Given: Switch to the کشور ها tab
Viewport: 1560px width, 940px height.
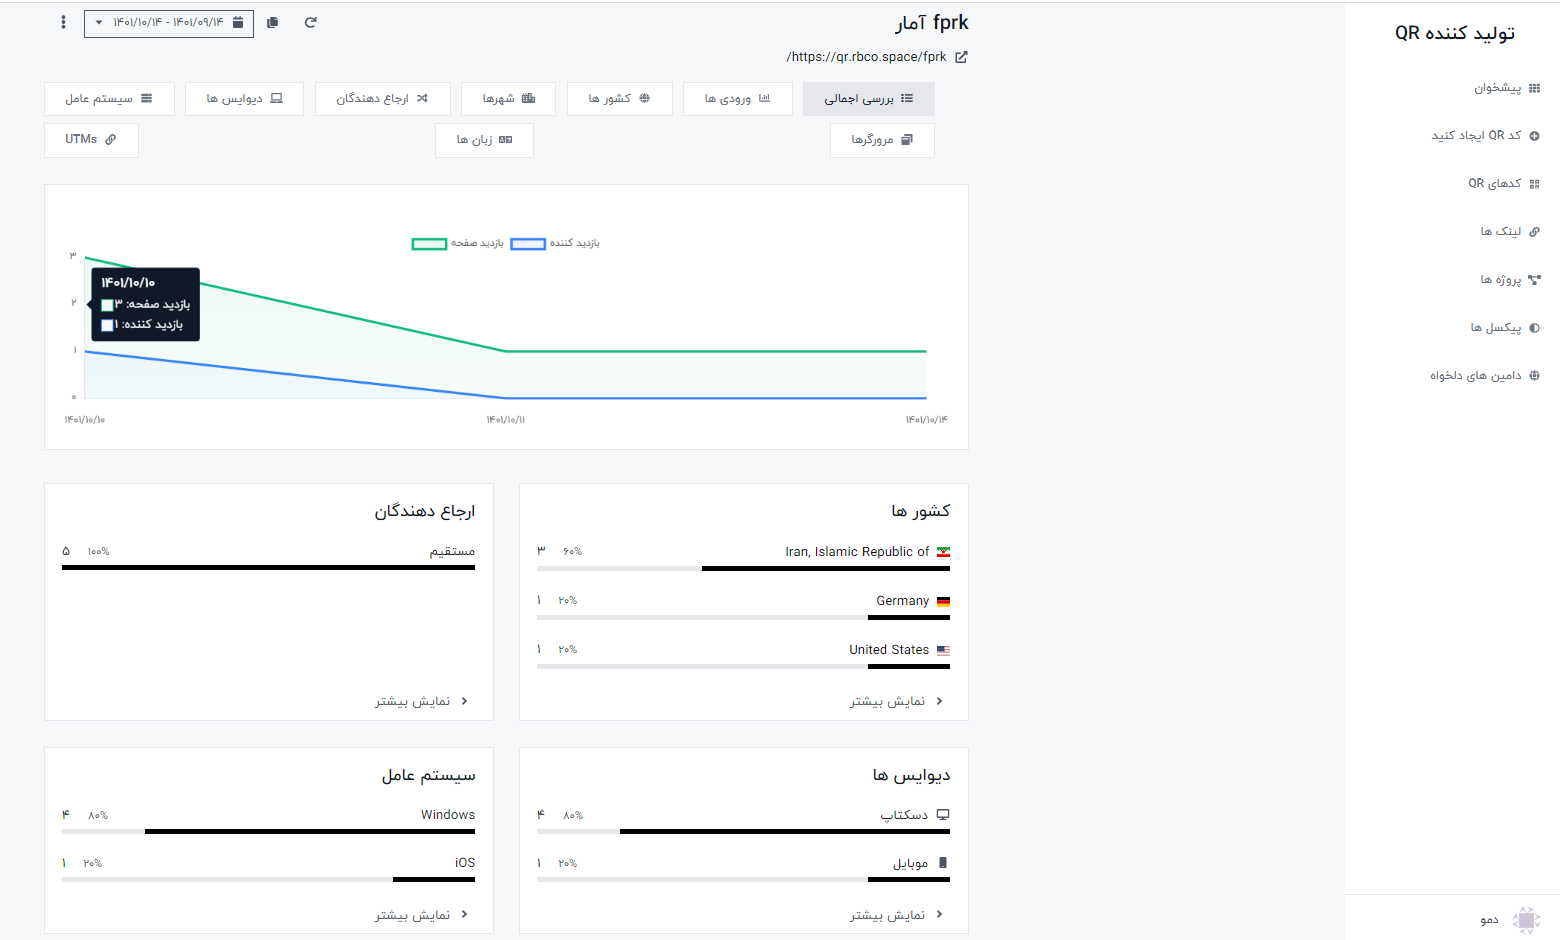Looking at the screenshot, I should click(619, 99).
